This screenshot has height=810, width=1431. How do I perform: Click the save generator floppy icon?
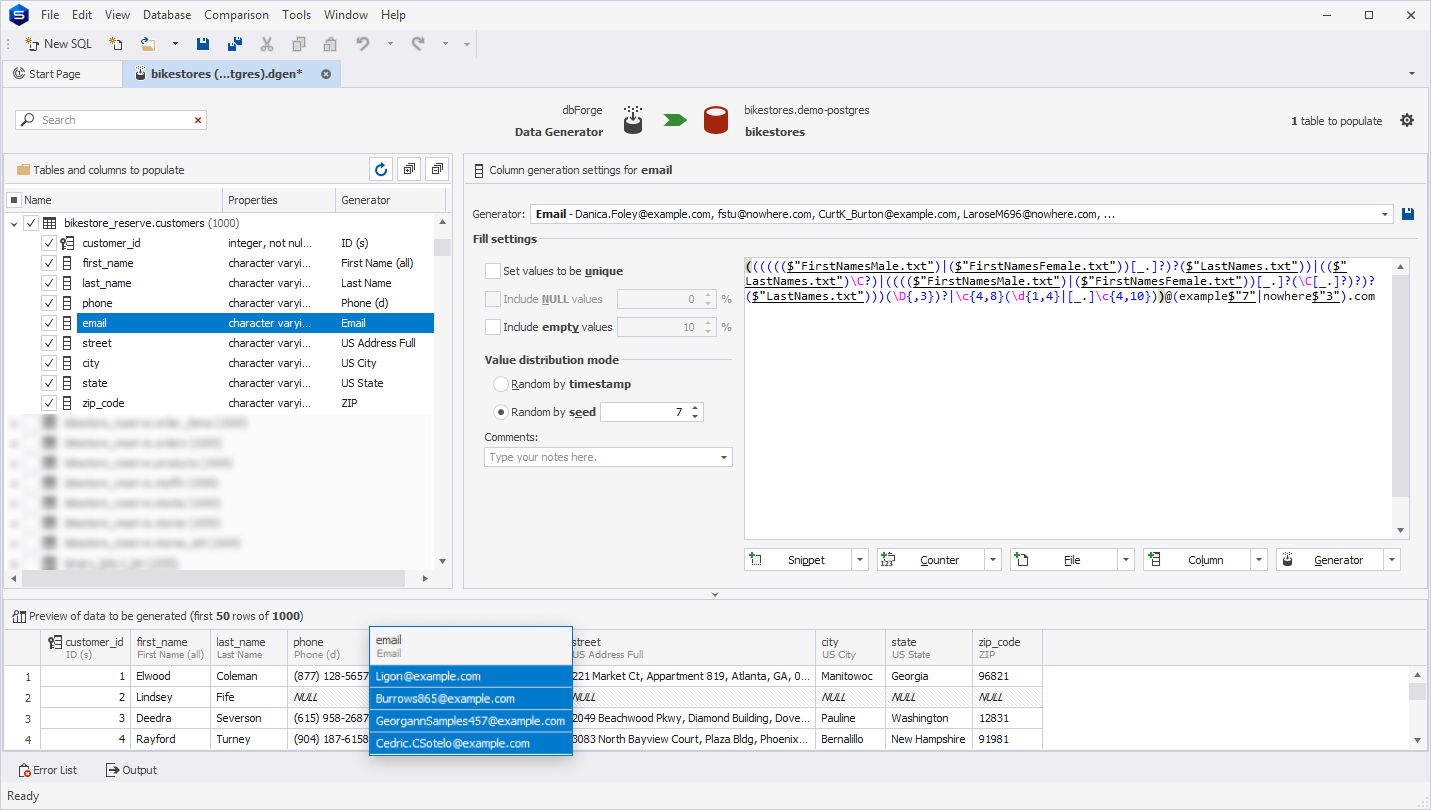pos(1409,214)
